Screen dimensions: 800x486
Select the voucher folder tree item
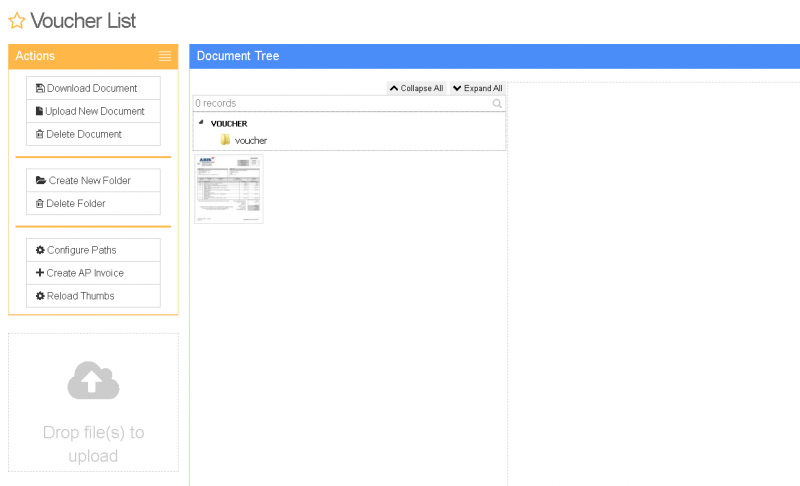pos(251,140)
